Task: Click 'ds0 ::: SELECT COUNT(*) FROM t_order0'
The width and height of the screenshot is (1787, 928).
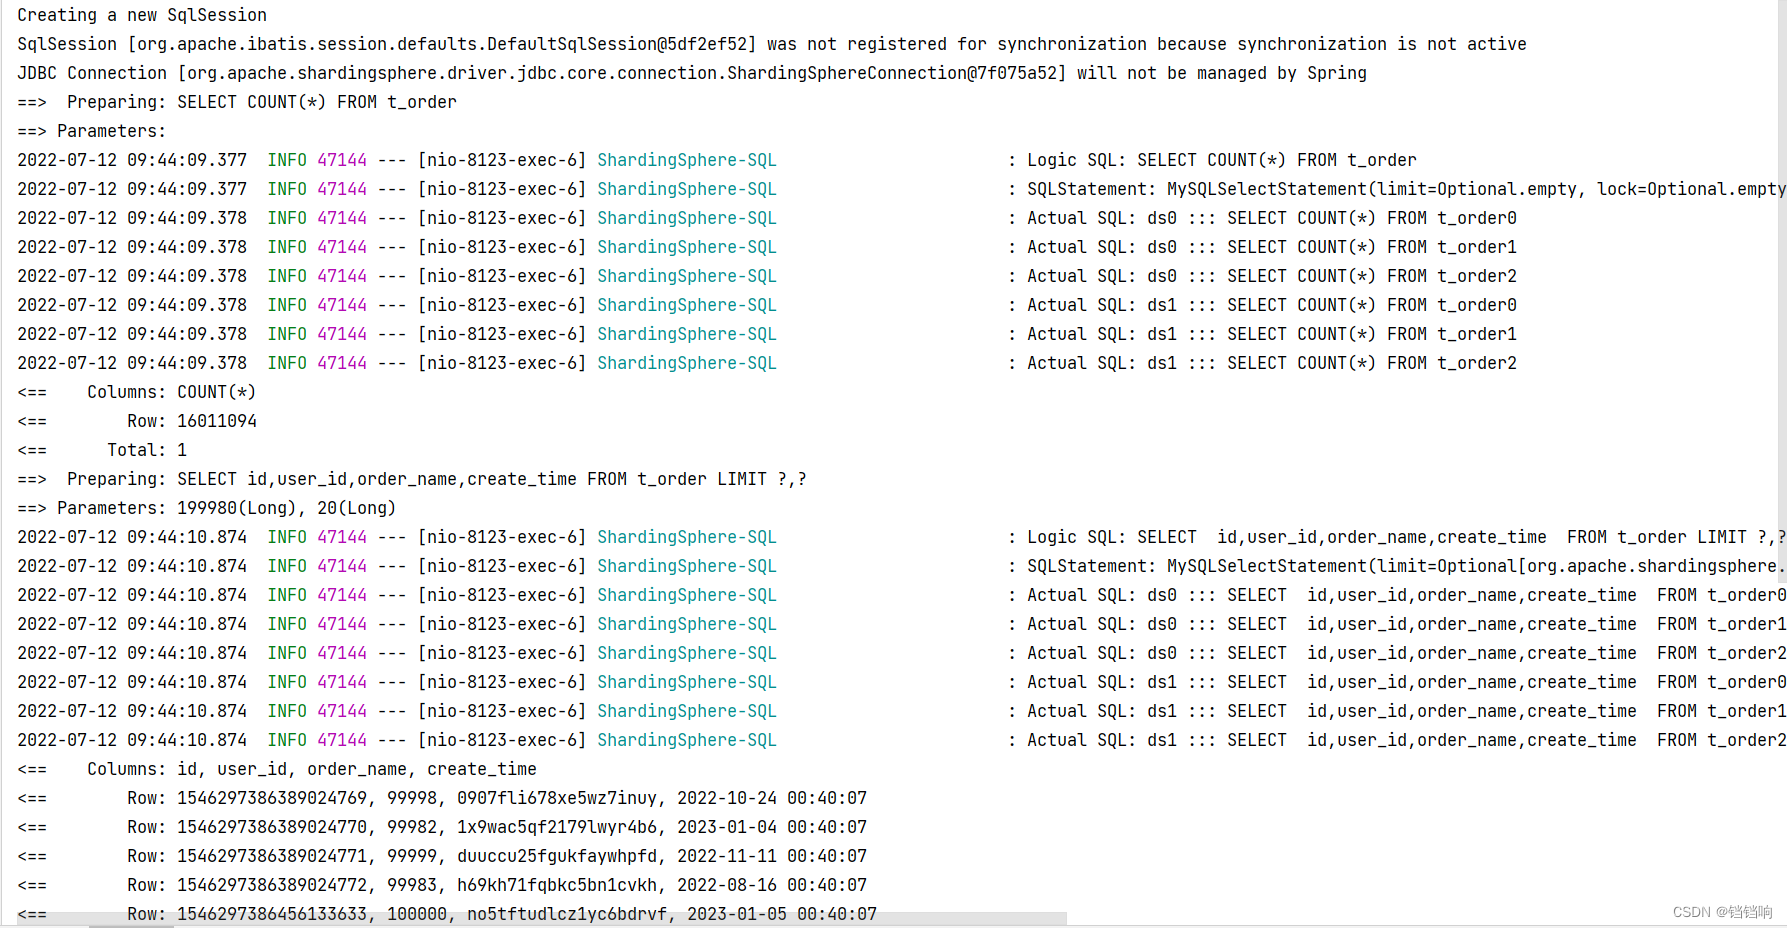Action: tap(1332, 218)
